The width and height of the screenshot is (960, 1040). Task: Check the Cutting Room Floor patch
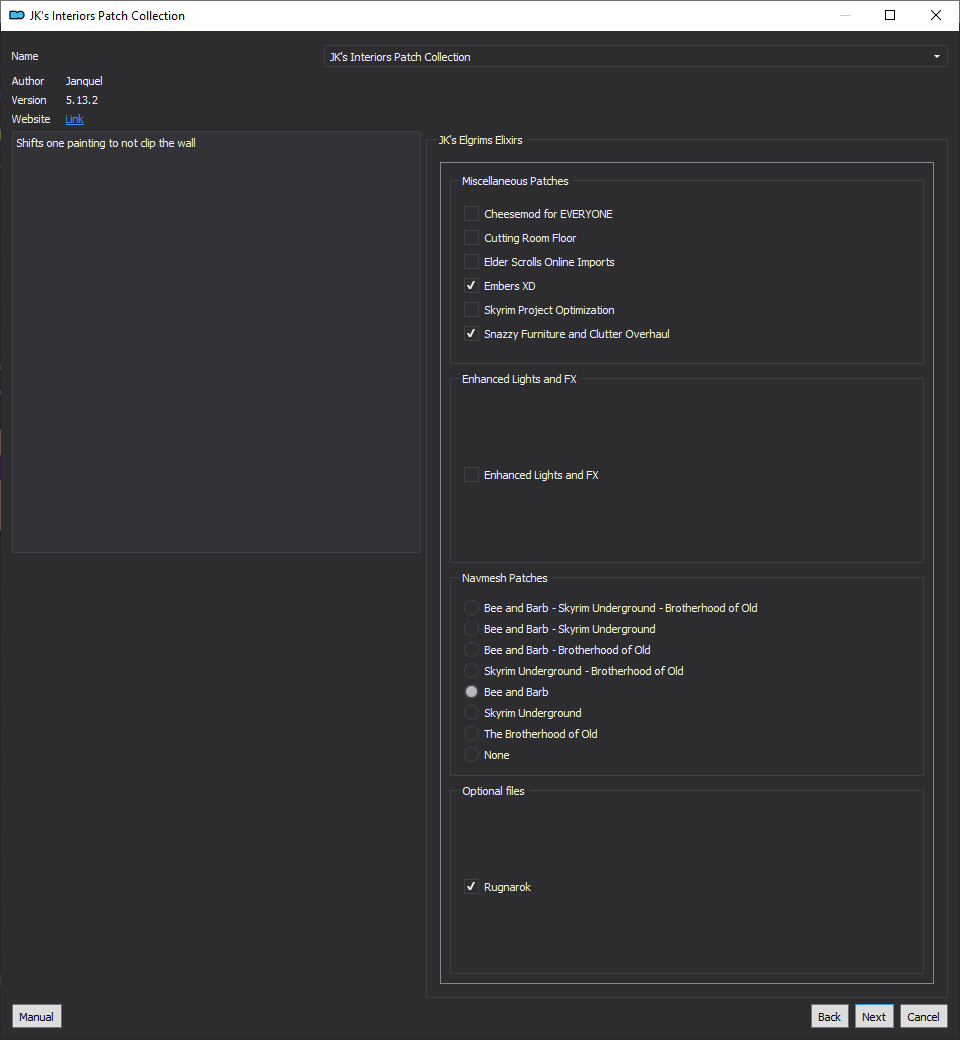(471, 238)
